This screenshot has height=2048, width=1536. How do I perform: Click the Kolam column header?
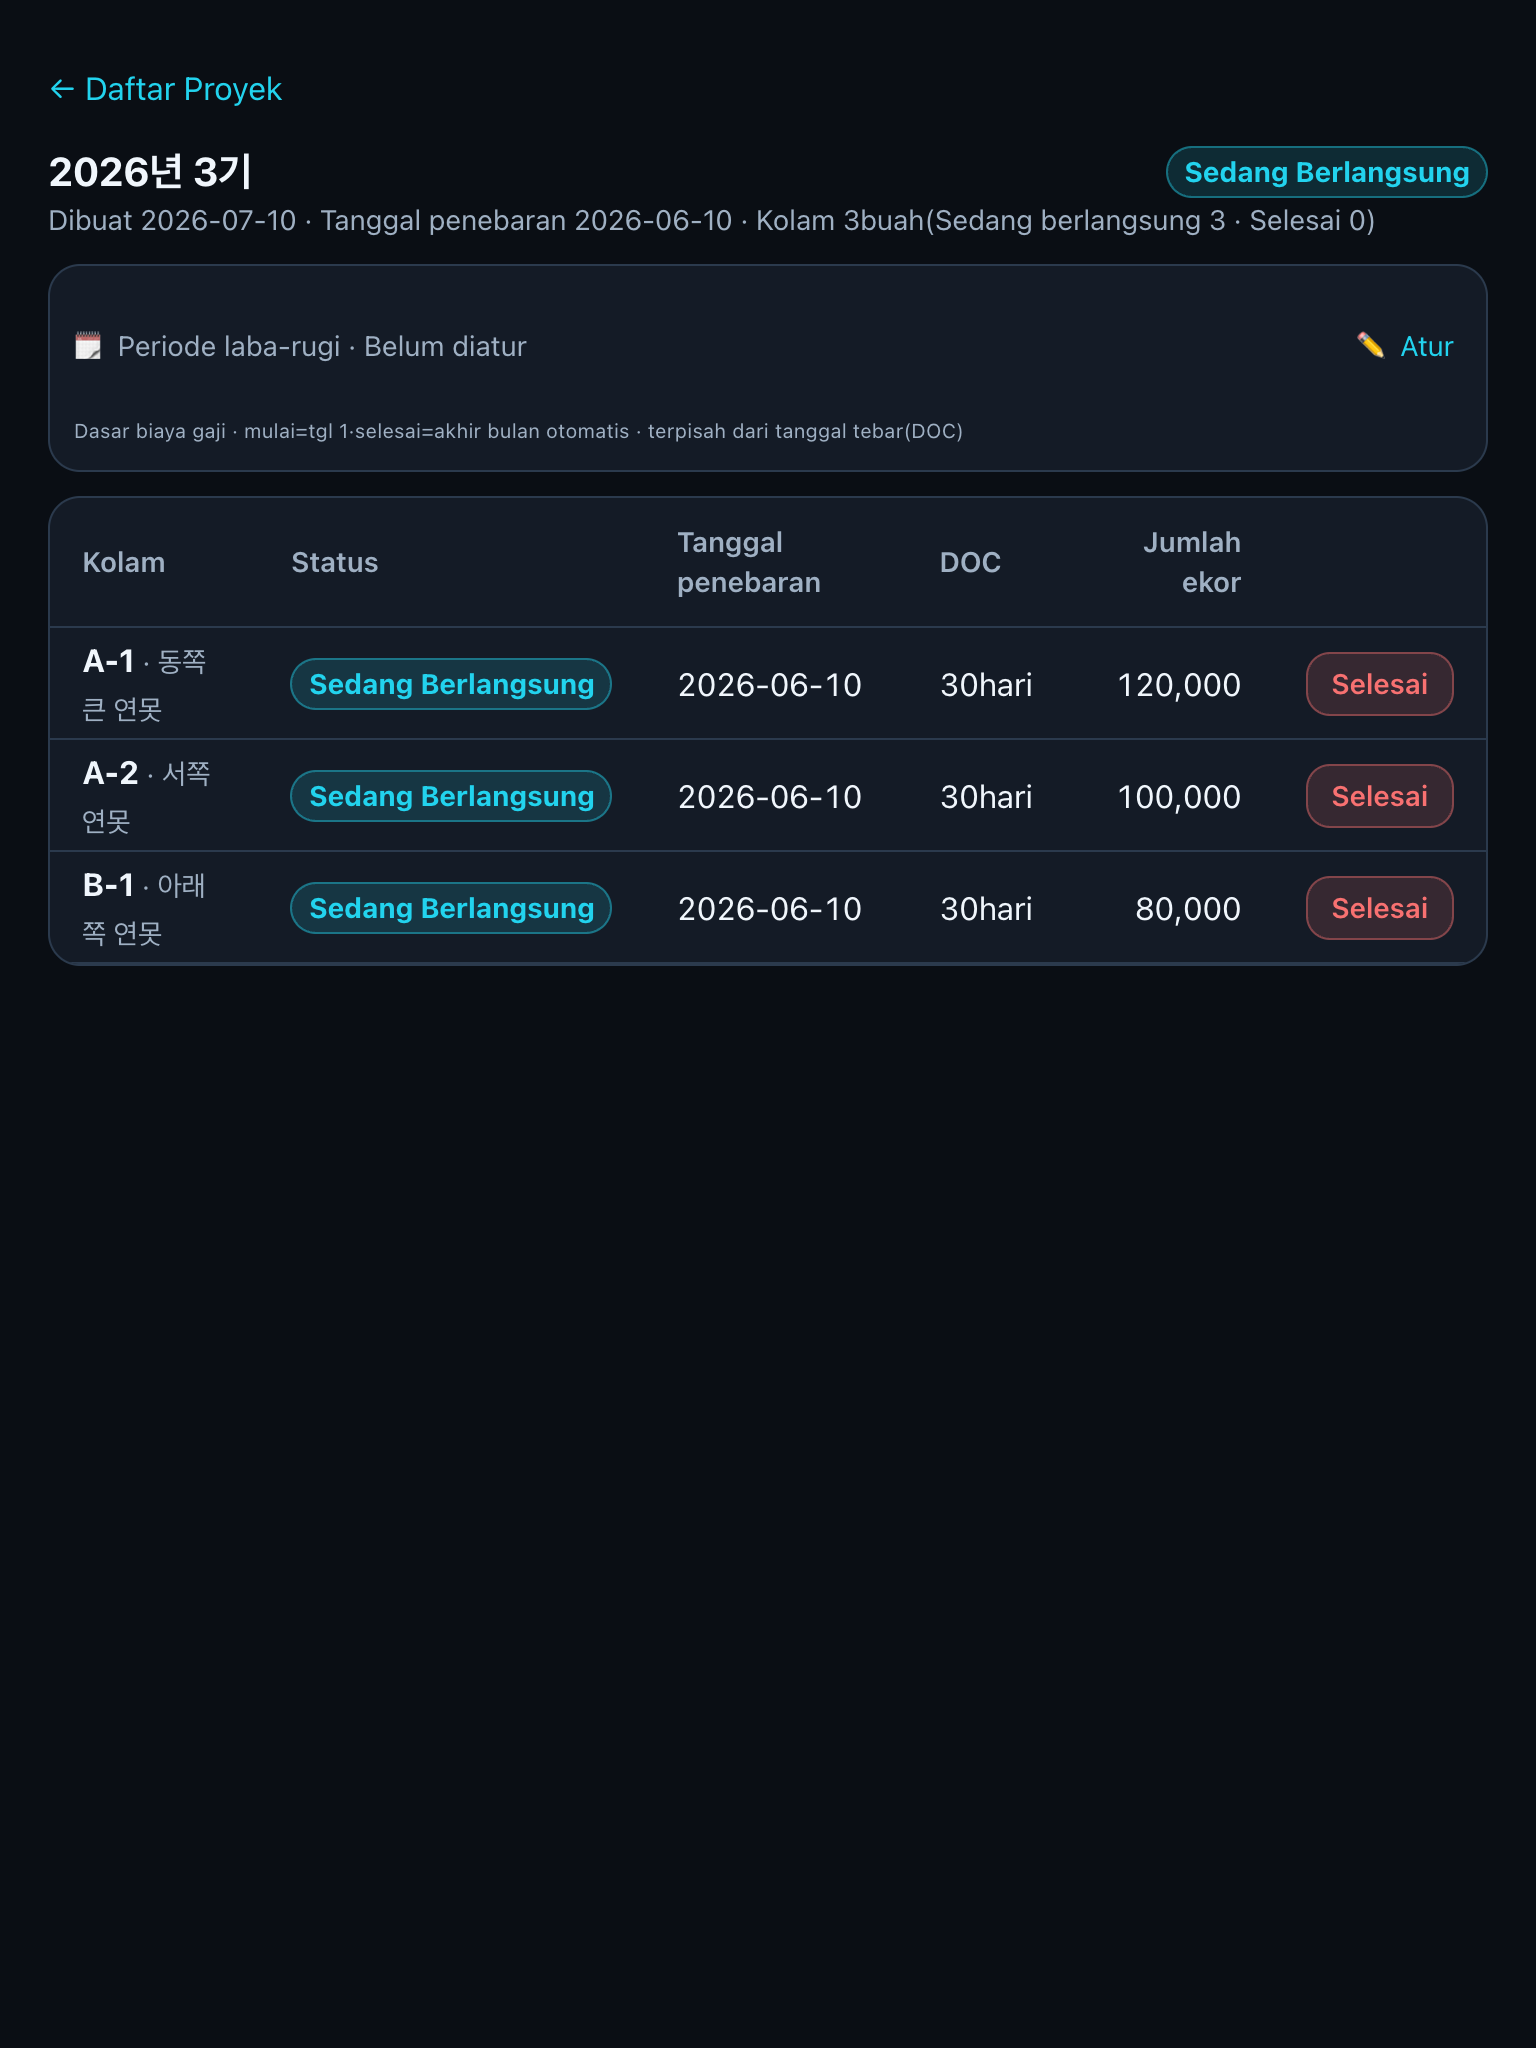click(x=124, y=562)
